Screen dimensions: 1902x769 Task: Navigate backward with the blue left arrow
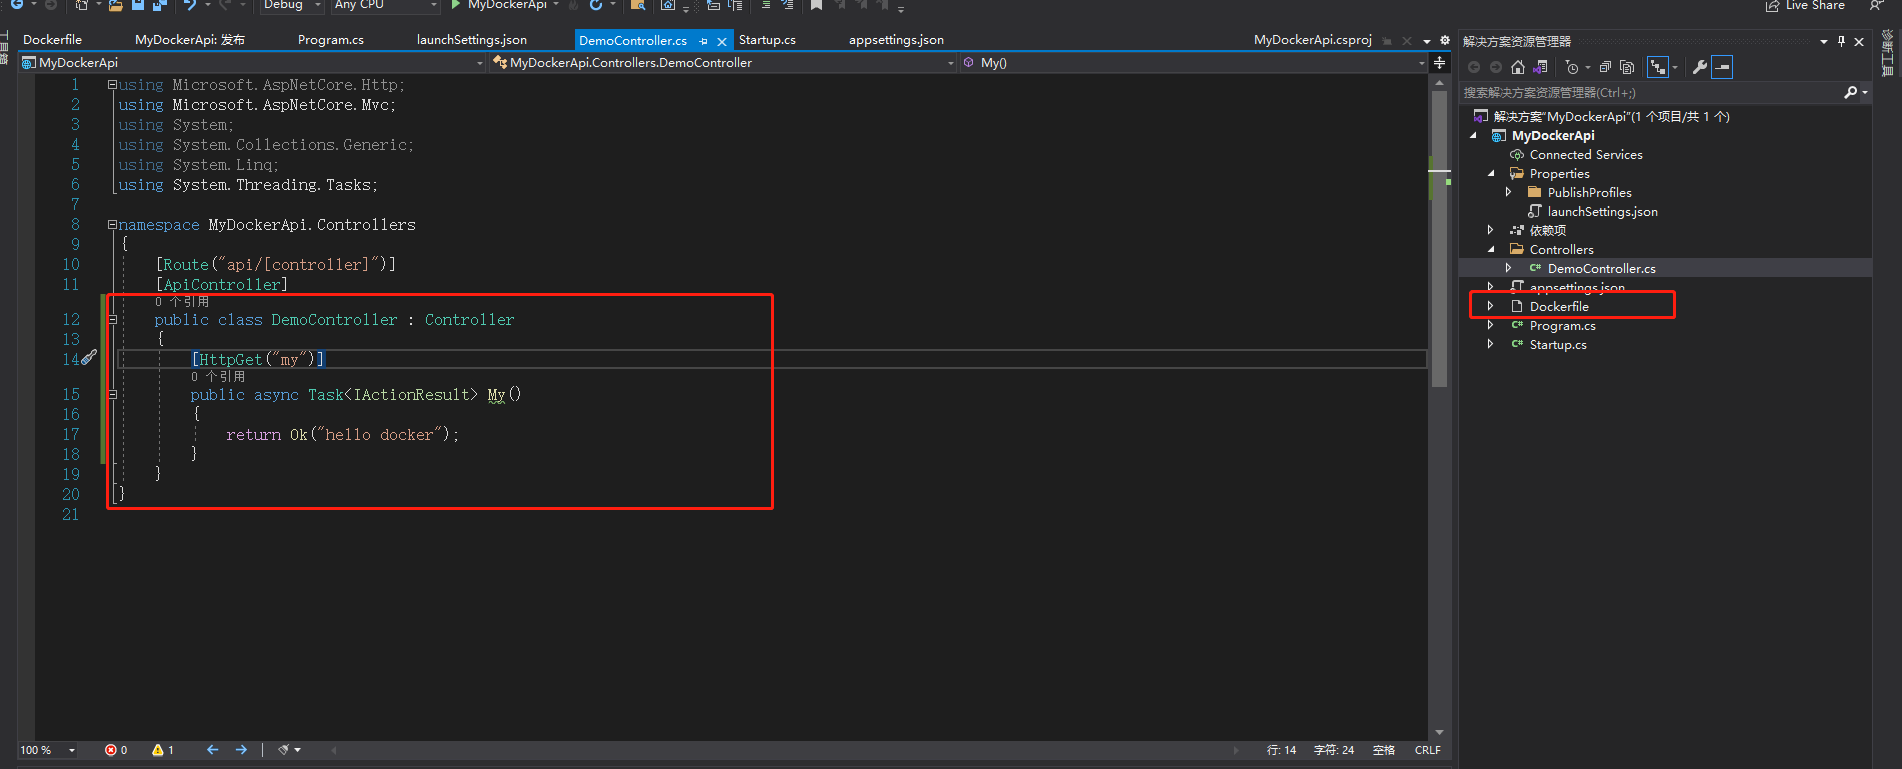pyautogui.click(x=212, y=750)
